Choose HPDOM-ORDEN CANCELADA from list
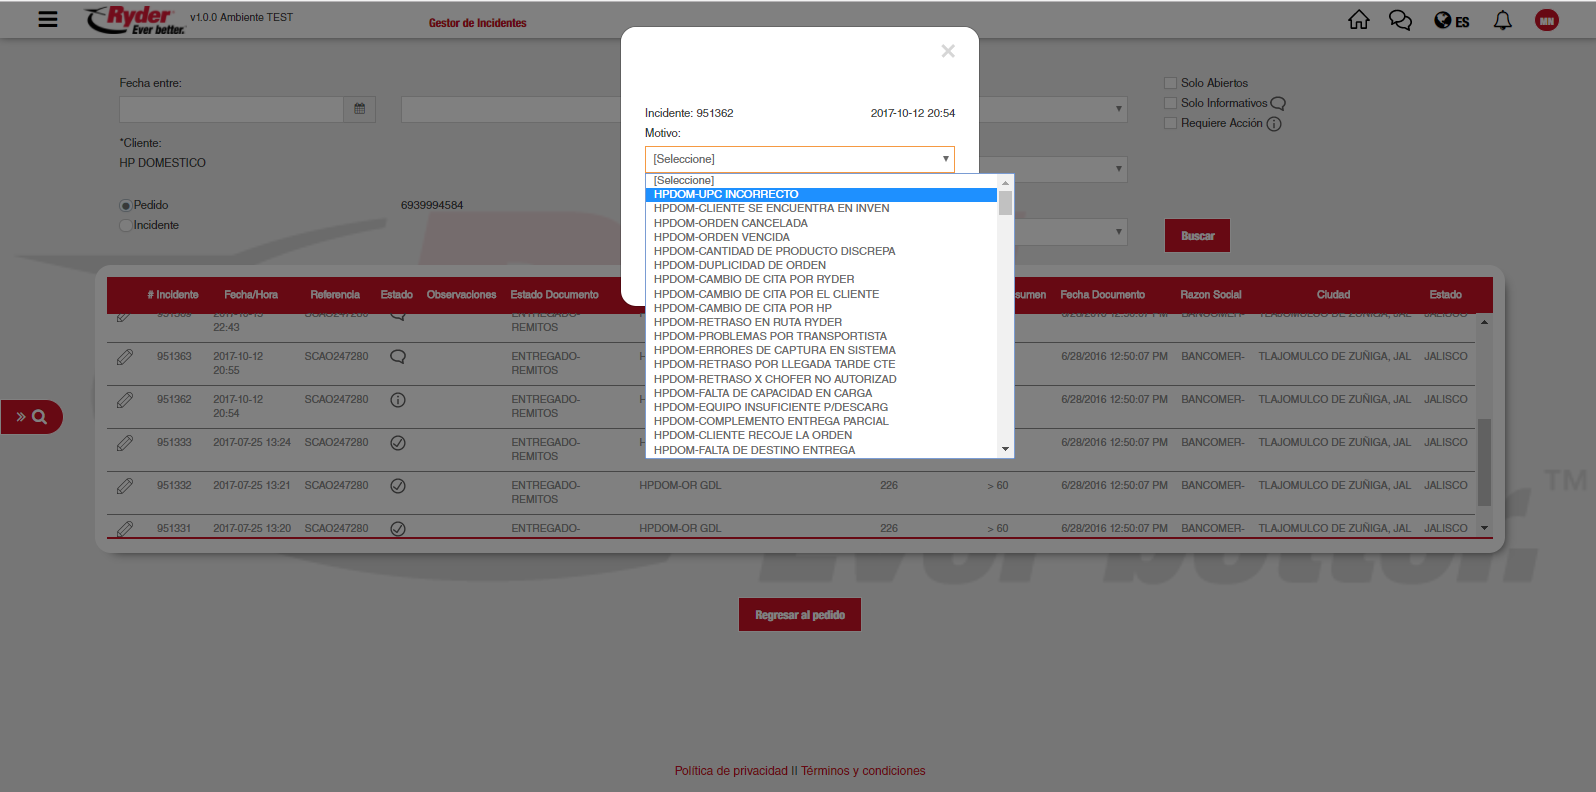This screenshot has width=1596, height=792. point(730,223)
